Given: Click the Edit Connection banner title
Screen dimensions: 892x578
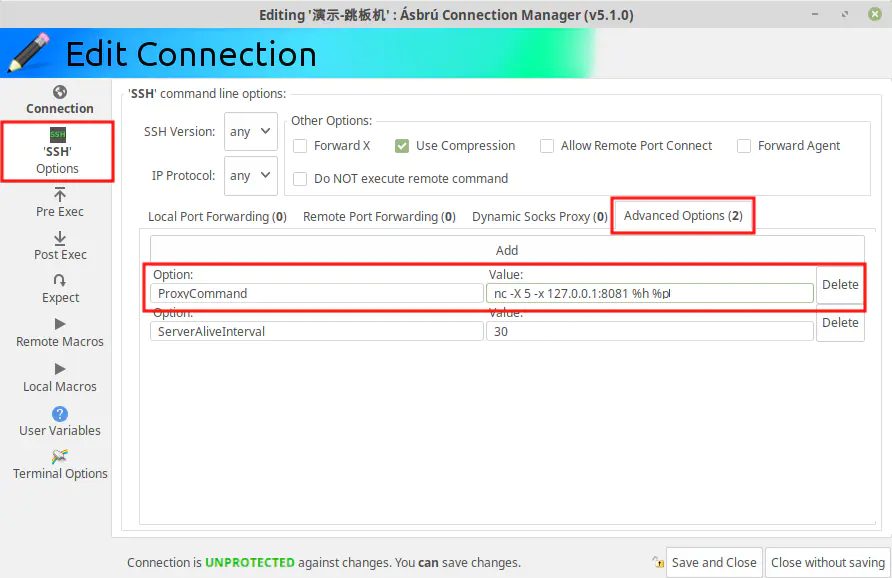Looking at the screenshot, I should coord(191,55).
